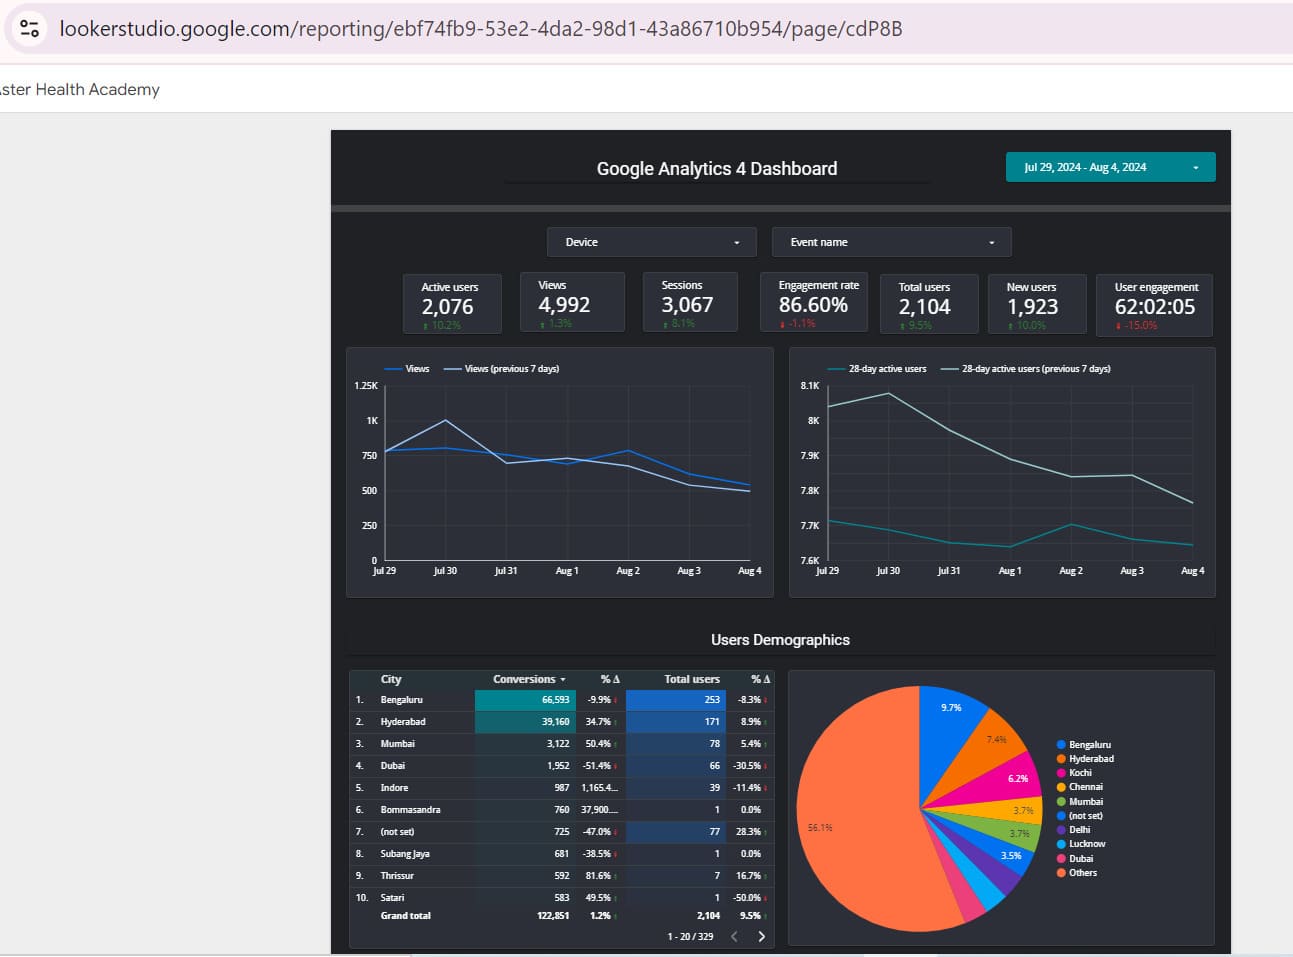Click the Conversions sort arrow indicator

click(x=563, y=680)
